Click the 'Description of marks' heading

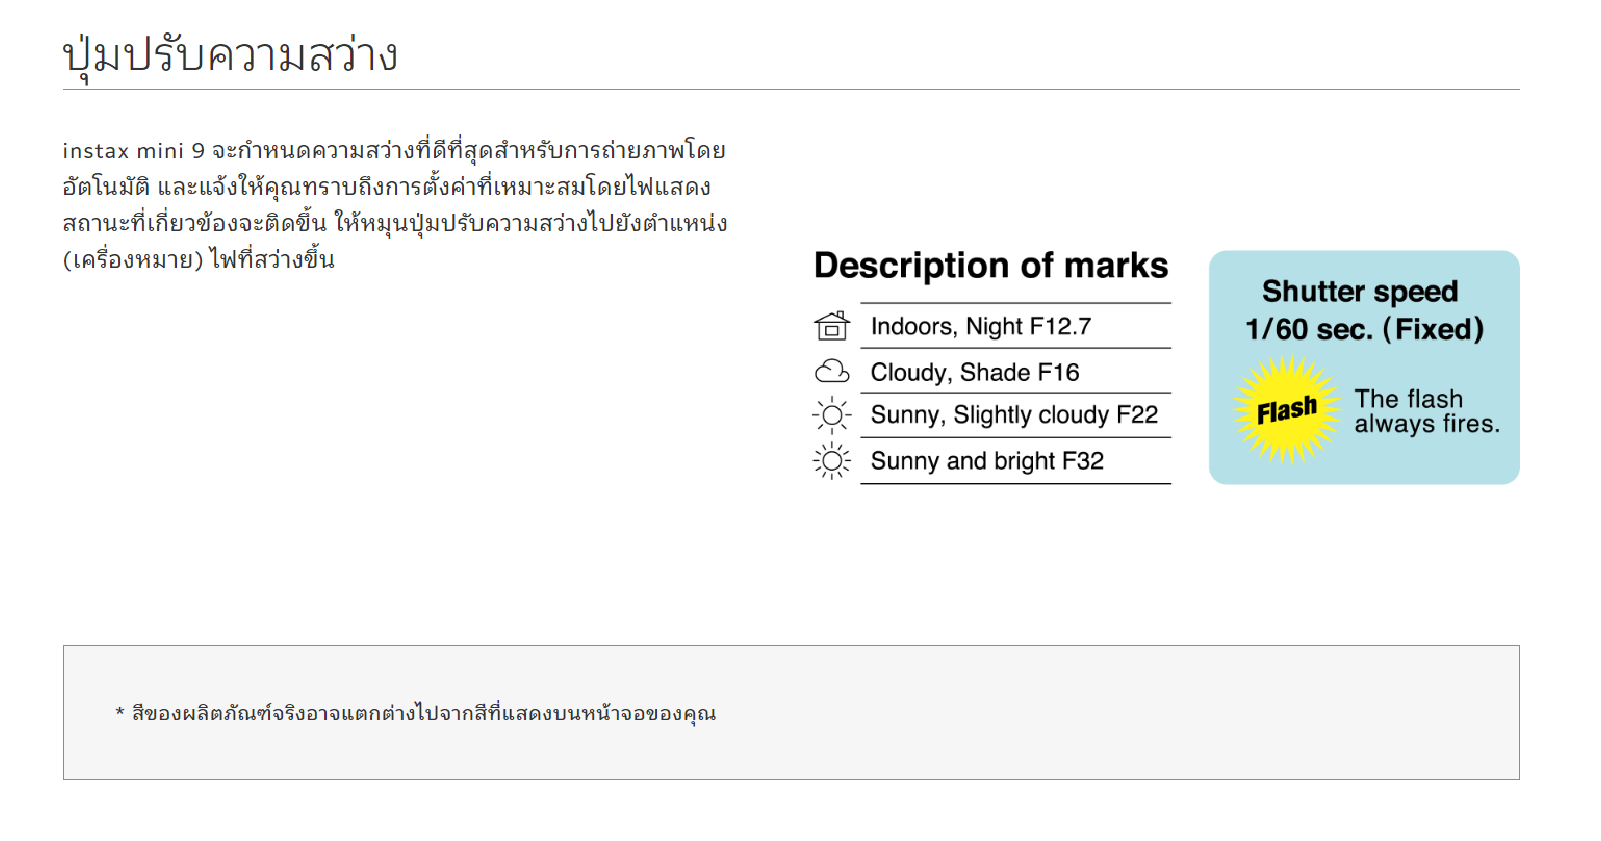coord(991,266)
